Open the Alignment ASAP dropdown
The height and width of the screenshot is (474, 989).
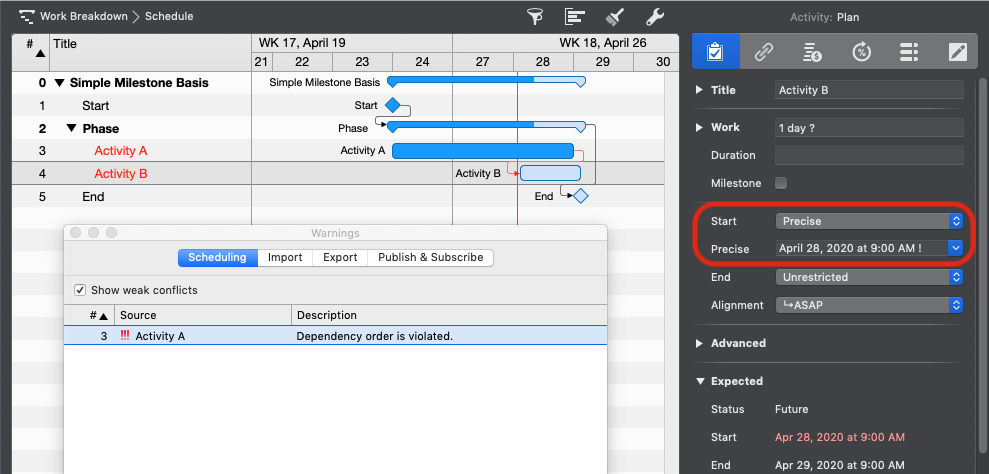coord(868,305)
